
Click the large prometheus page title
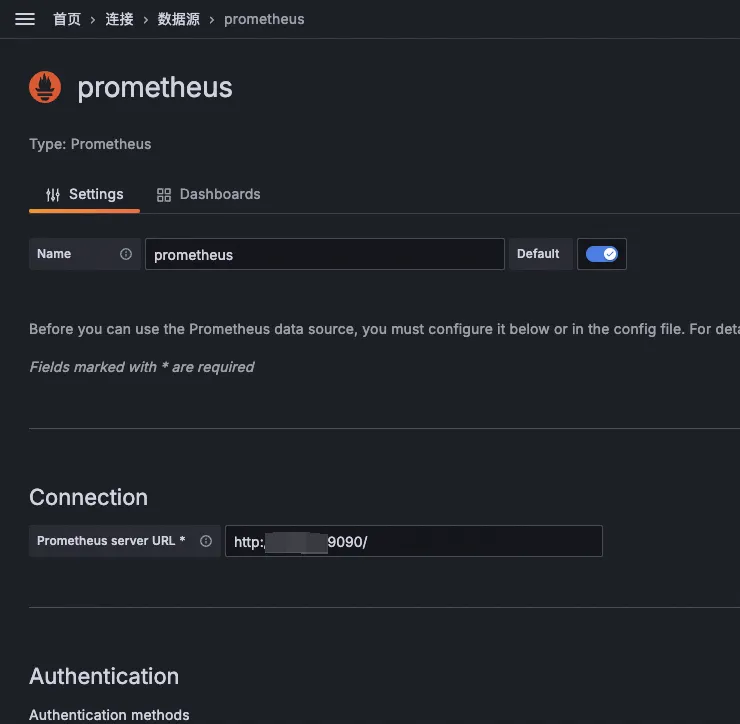click(x=155, y=87)
